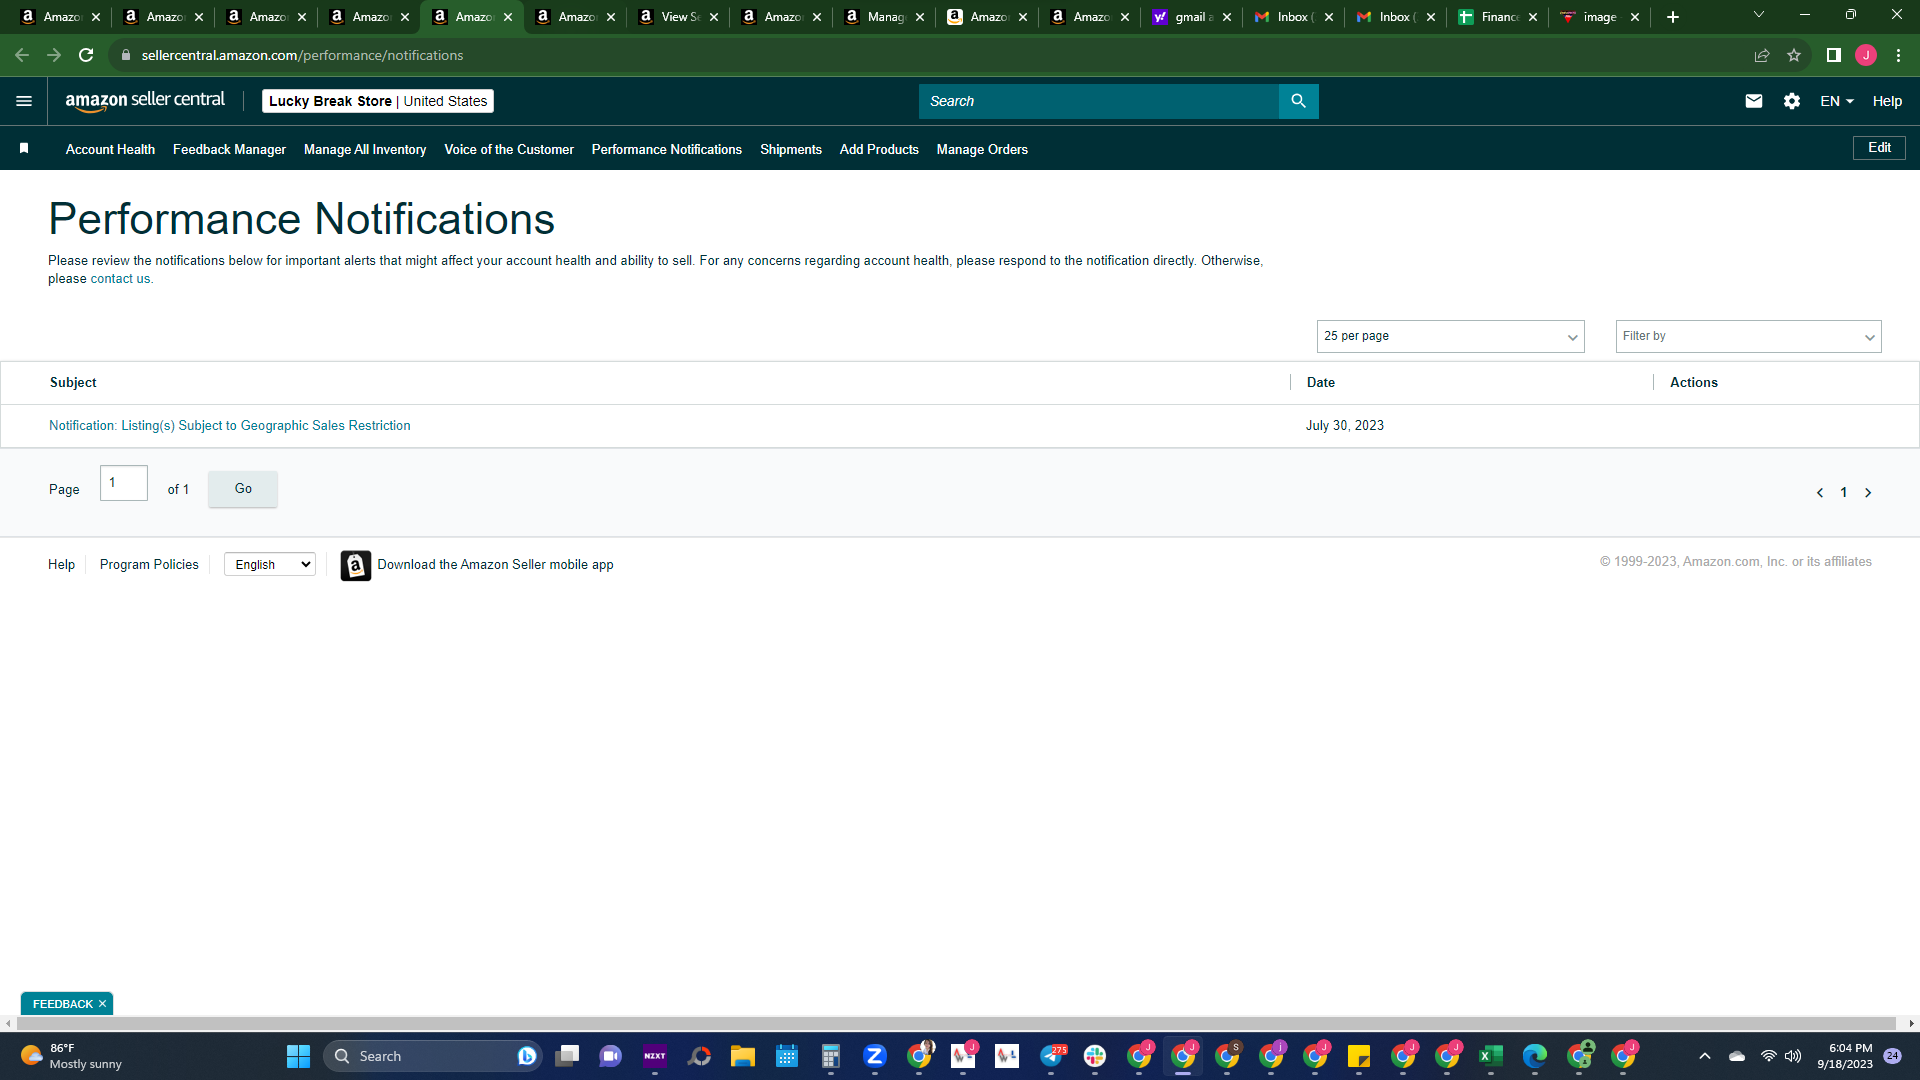Screen dimensions: 1920x1080
Task: Click the Seller Central search field
Action: click(x=1098, y=101)
